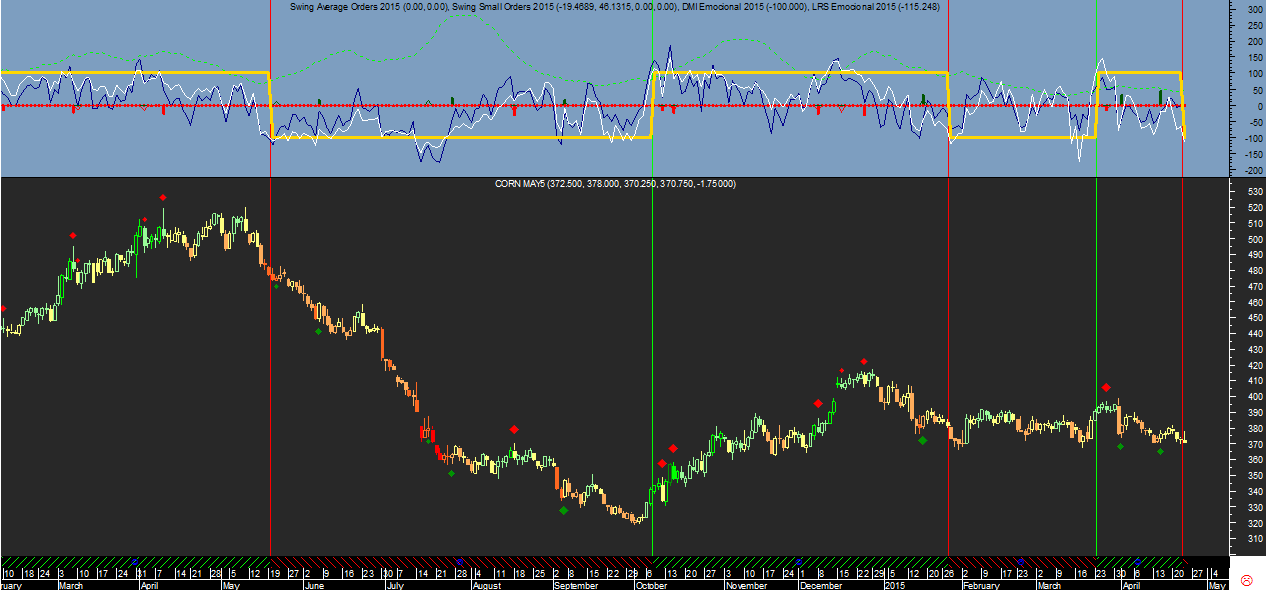This screenshot has height=590, width=1266.
Task: Click the red vertical line at late January 2015
Action: pos(948,350)
